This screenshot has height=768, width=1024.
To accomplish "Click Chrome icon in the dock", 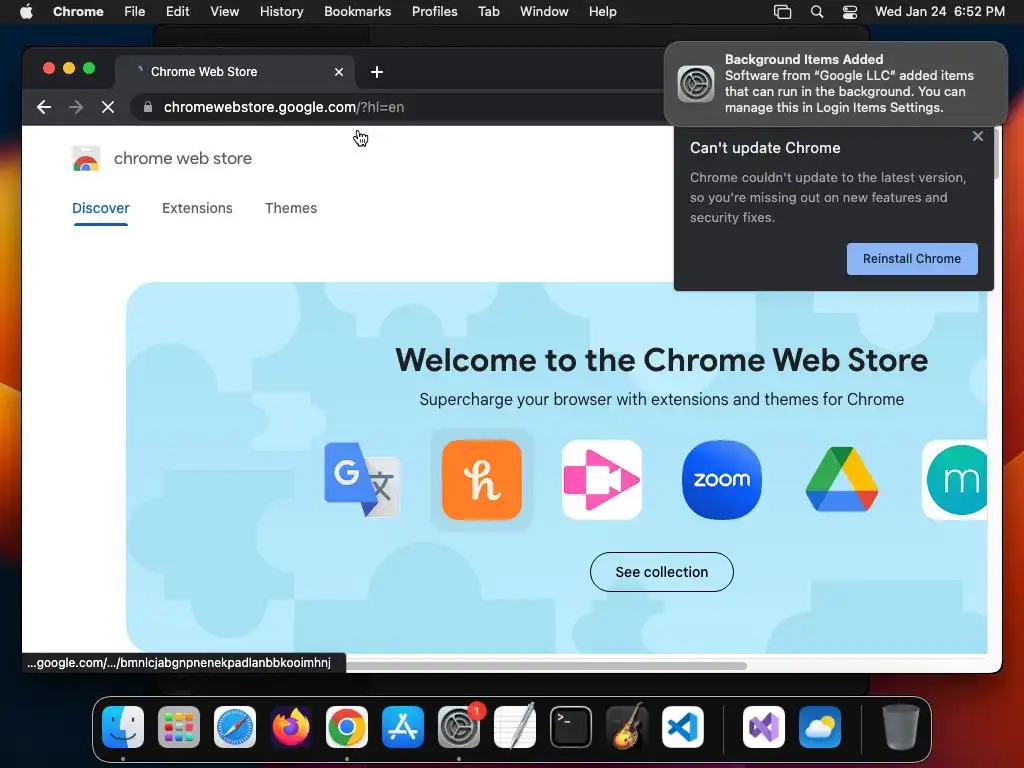I will (x=347, y=727).
